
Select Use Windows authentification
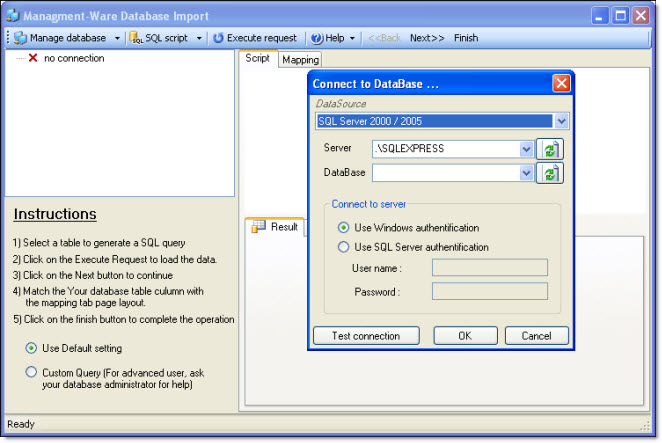[x=343, y=228]
